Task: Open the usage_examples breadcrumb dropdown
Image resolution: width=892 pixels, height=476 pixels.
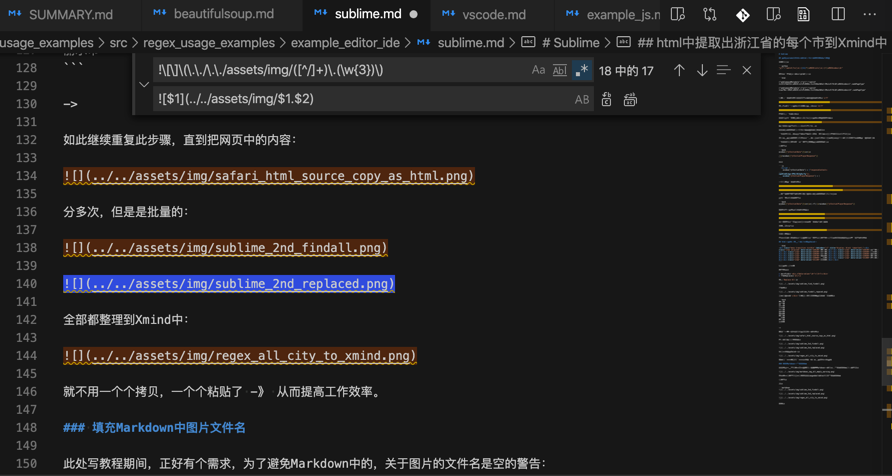Action: [47, 42]
